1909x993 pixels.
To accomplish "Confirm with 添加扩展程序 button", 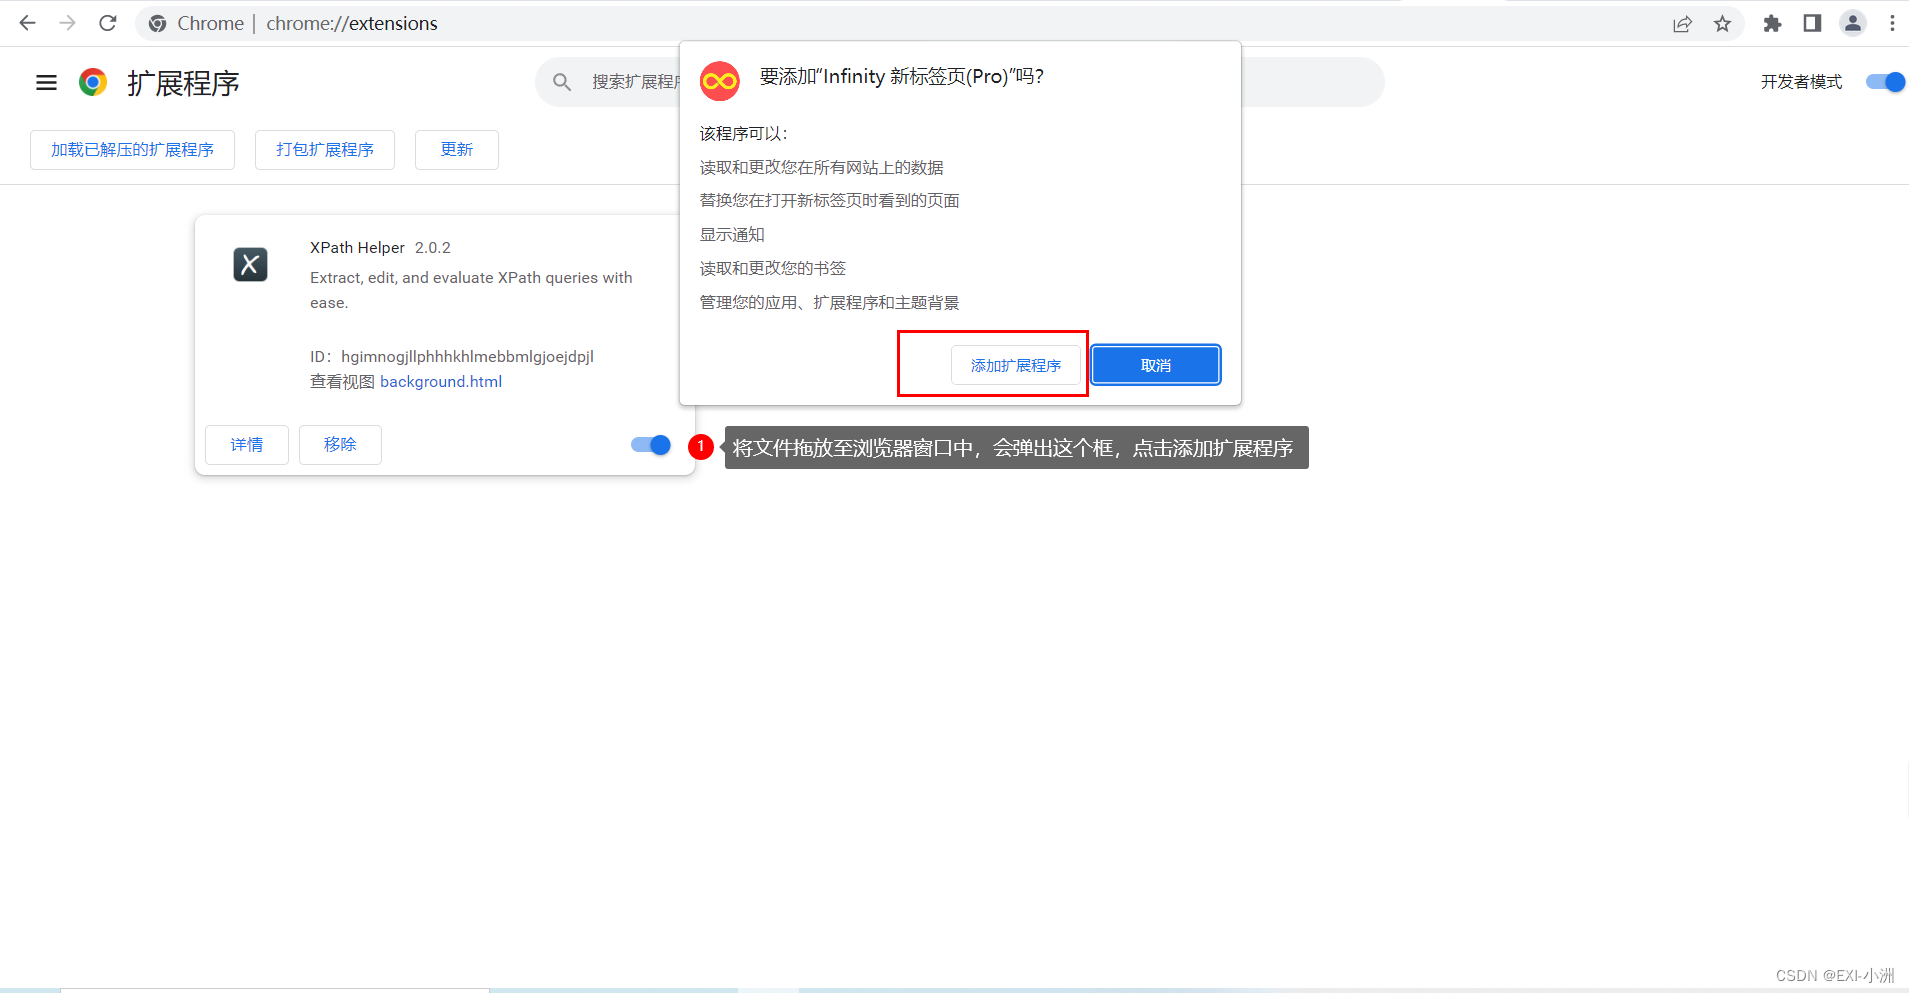I will coord(1016,365).
